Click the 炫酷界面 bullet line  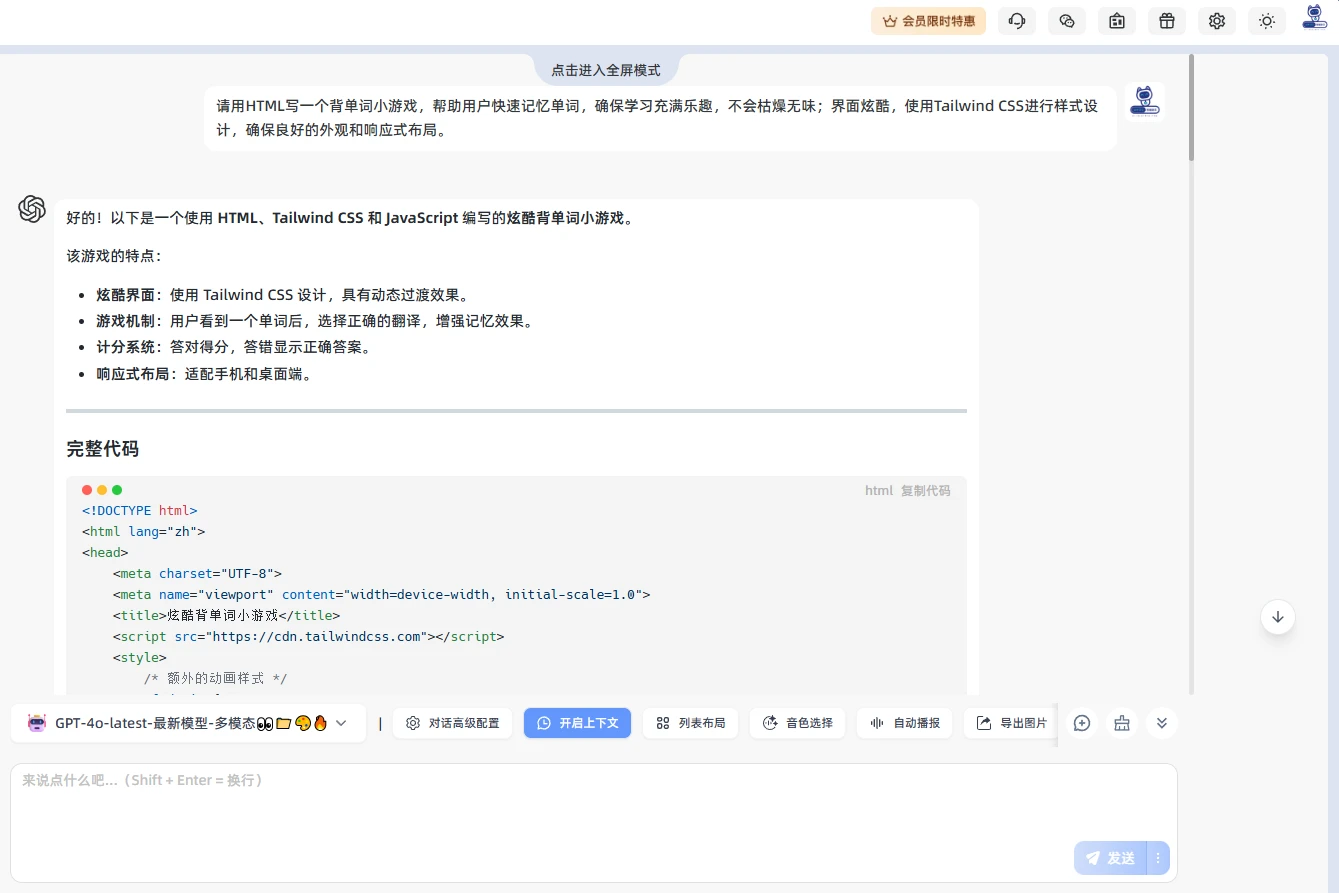click(x=283, y=295)
